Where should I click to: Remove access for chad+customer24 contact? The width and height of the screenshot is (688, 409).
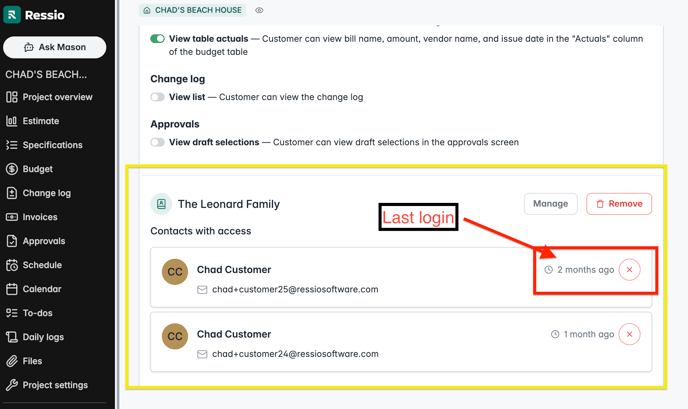click(629, 334)
